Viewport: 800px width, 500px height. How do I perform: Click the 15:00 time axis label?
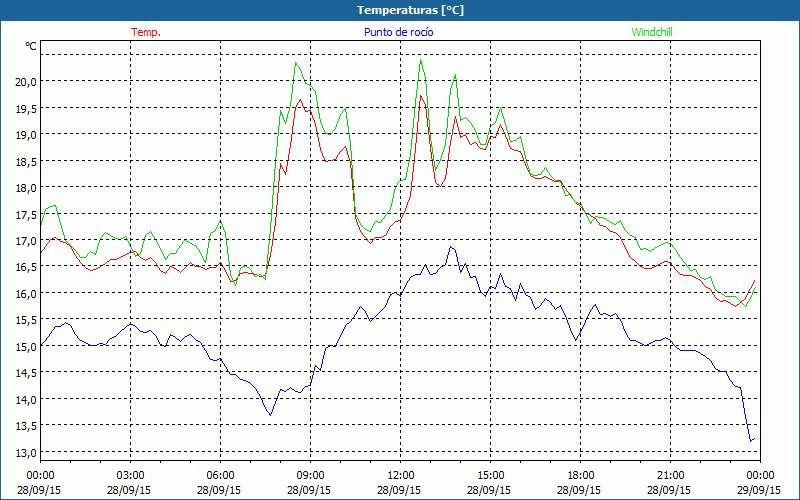coord(490,476)
